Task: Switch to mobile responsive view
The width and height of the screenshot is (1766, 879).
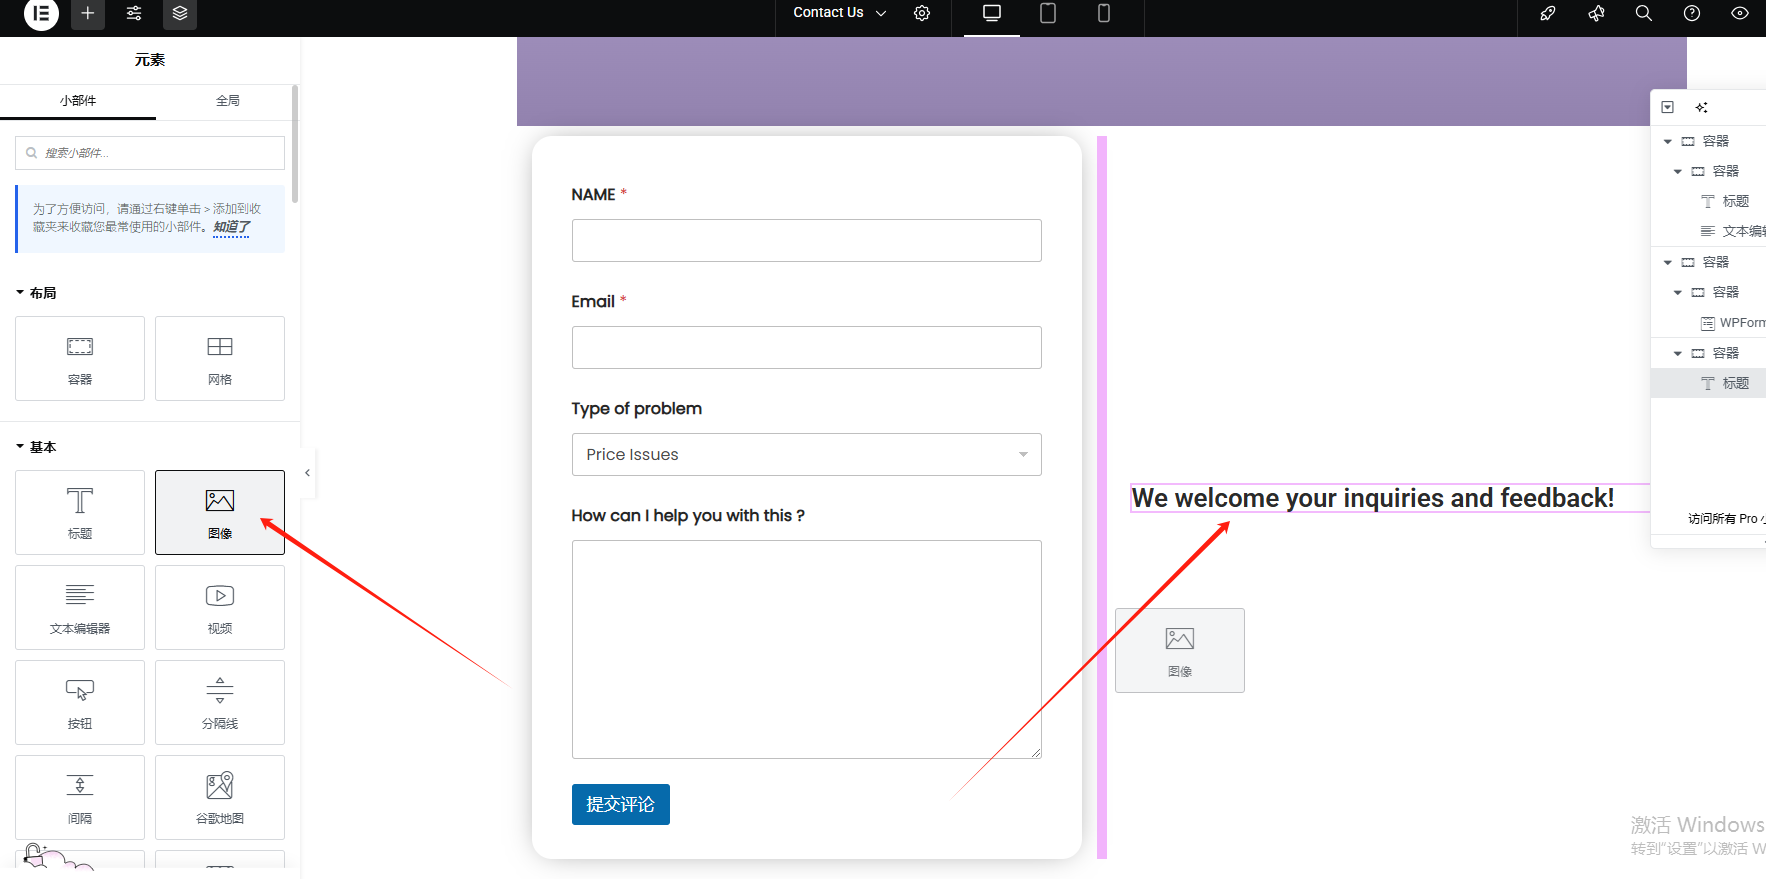Action: tap(1104, 14)
